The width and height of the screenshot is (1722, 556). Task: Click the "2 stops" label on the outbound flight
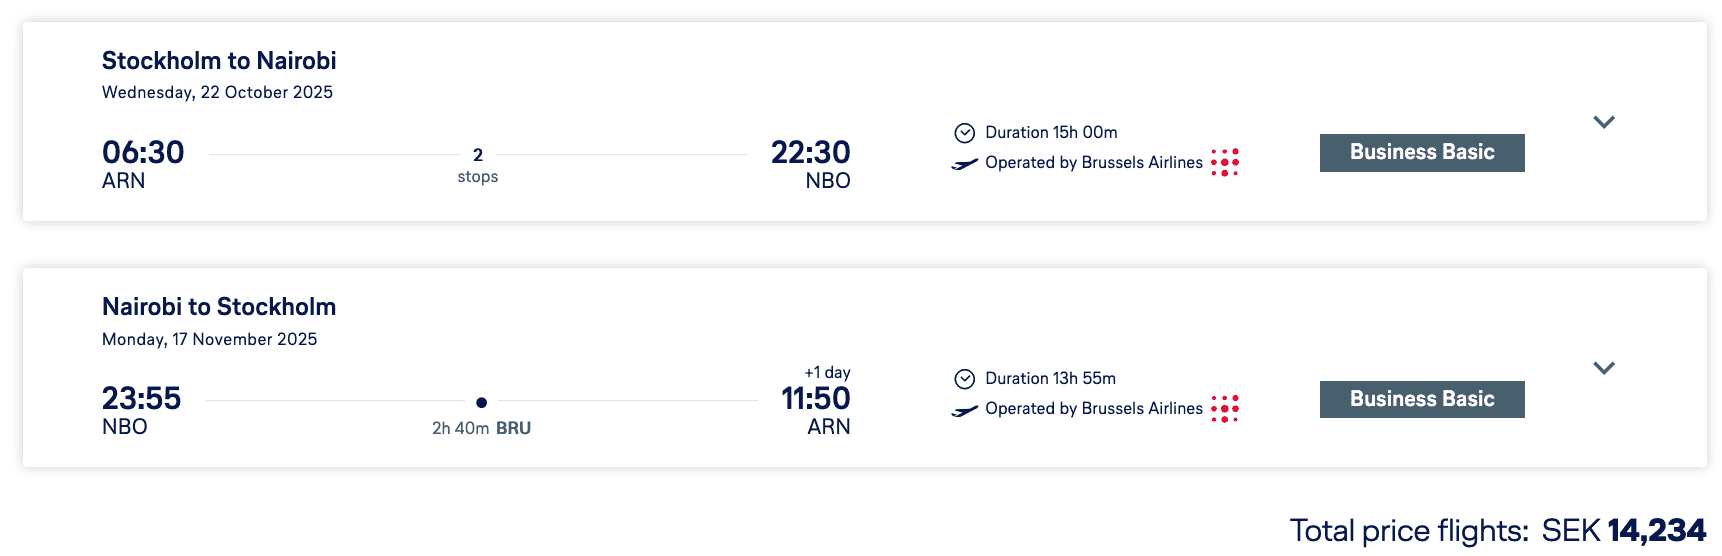click(x=478, y=166)
